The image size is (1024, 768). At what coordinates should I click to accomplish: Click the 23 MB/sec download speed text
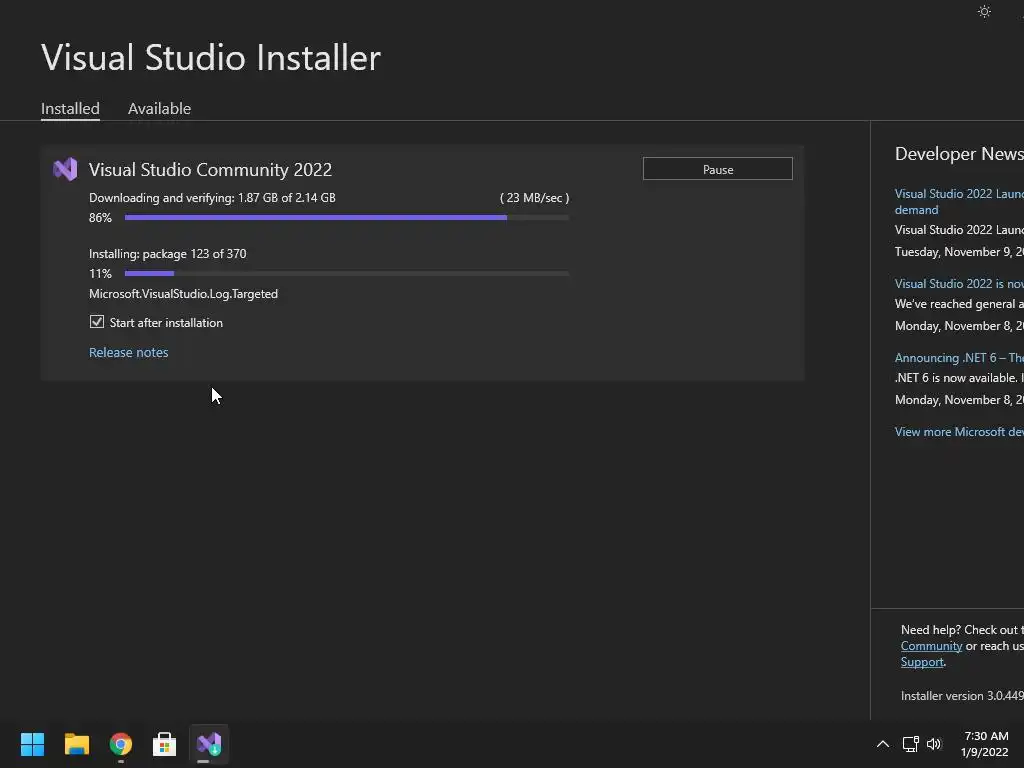tap(535, 198)
